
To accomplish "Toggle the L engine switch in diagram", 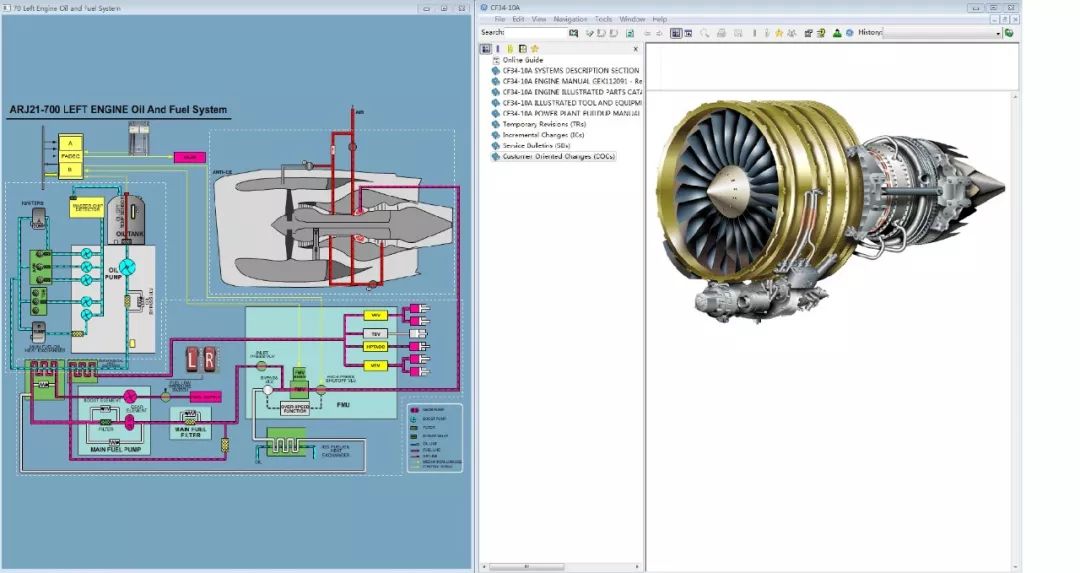I will (x=194, y=359).
